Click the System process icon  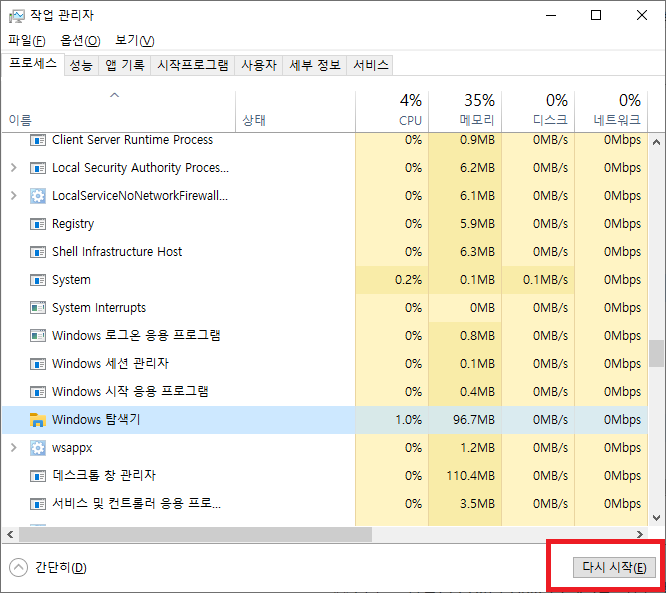tap(38, 280)
